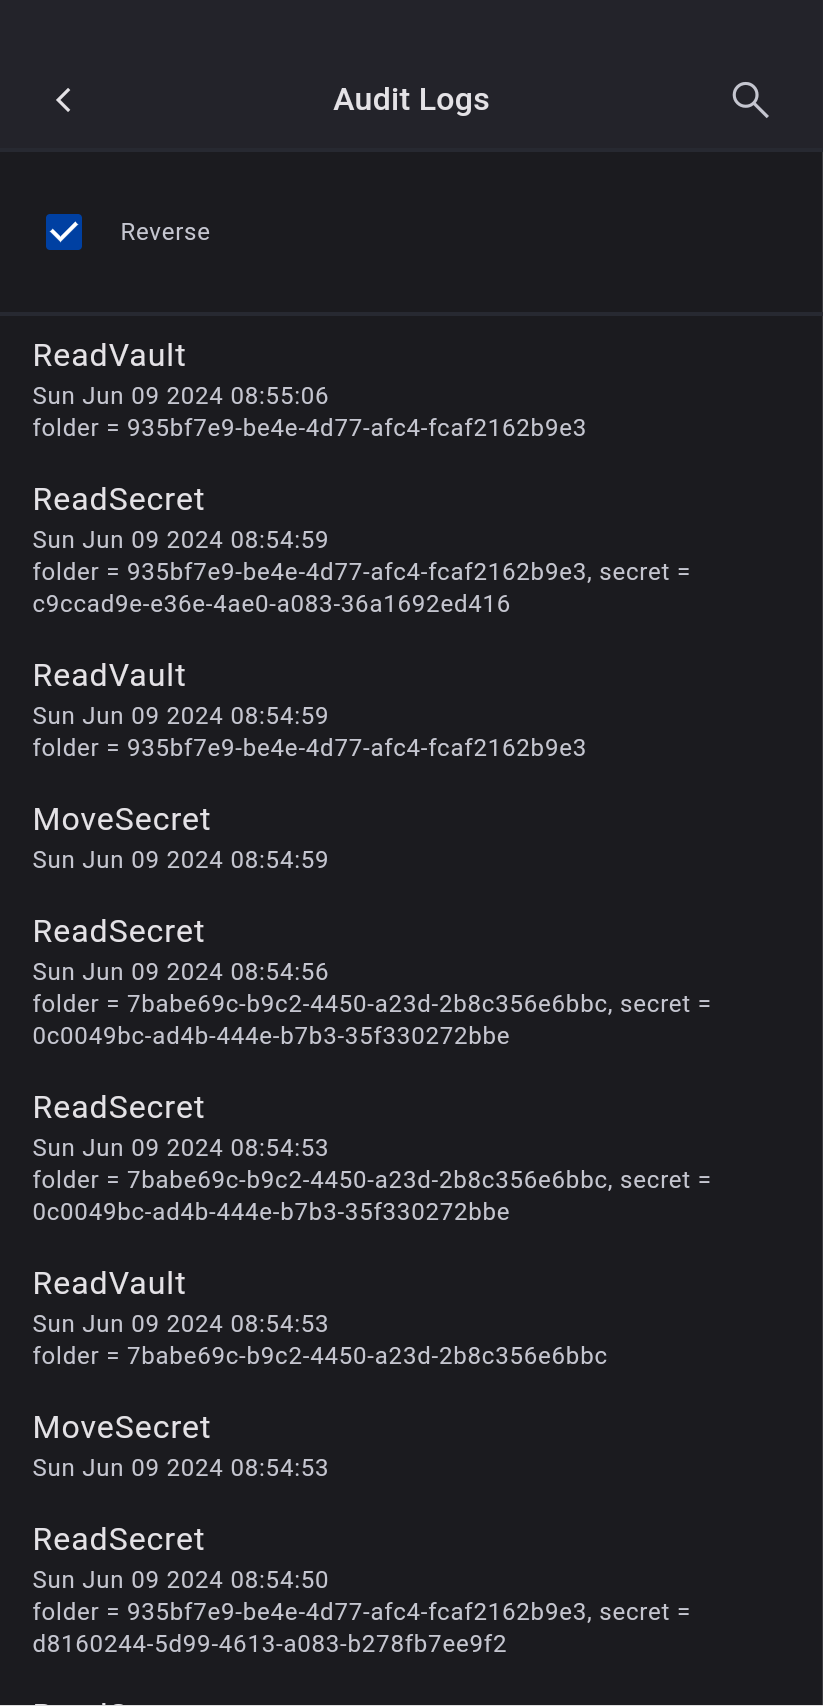Click the timestamp ending in 08:54:56
The width and height of the screenshot is (823, 1706).
tap(181, 972)
